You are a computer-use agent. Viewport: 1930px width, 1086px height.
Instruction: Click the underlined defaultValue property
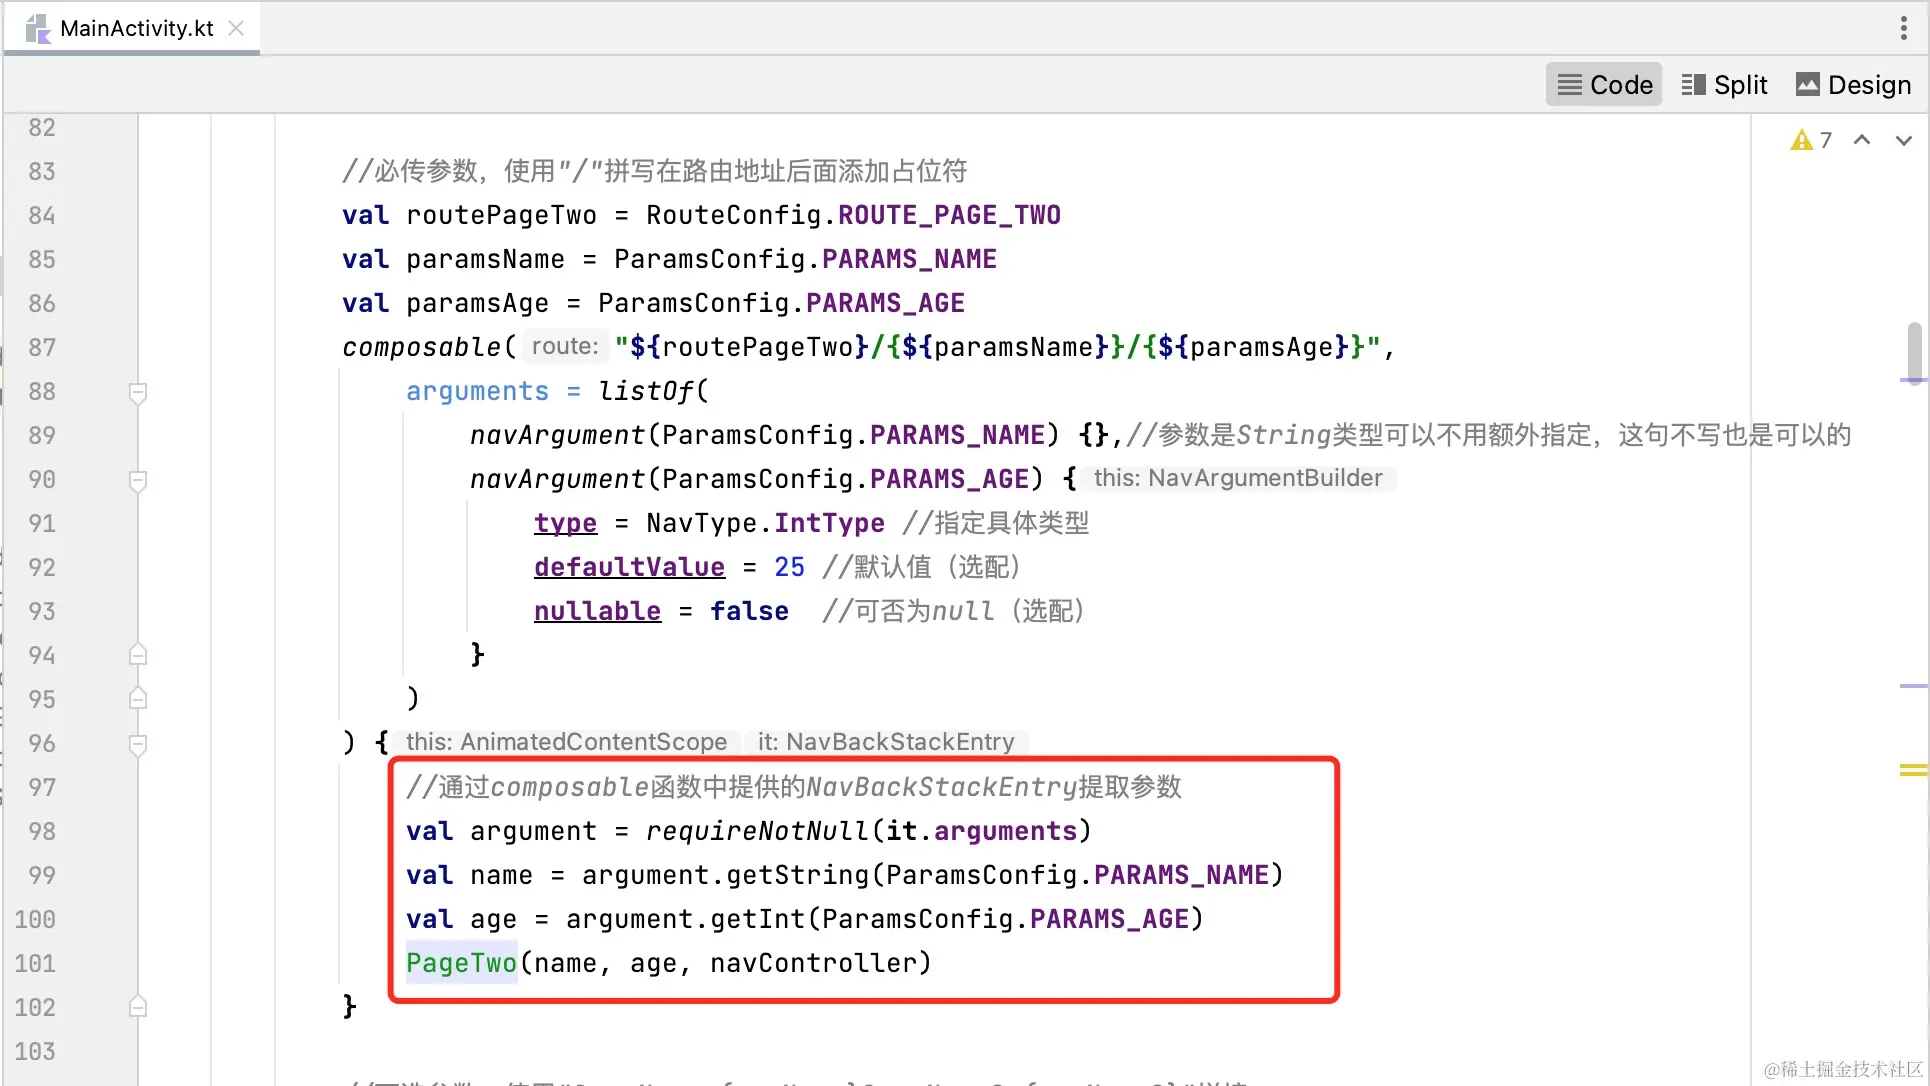click(629, 567)
